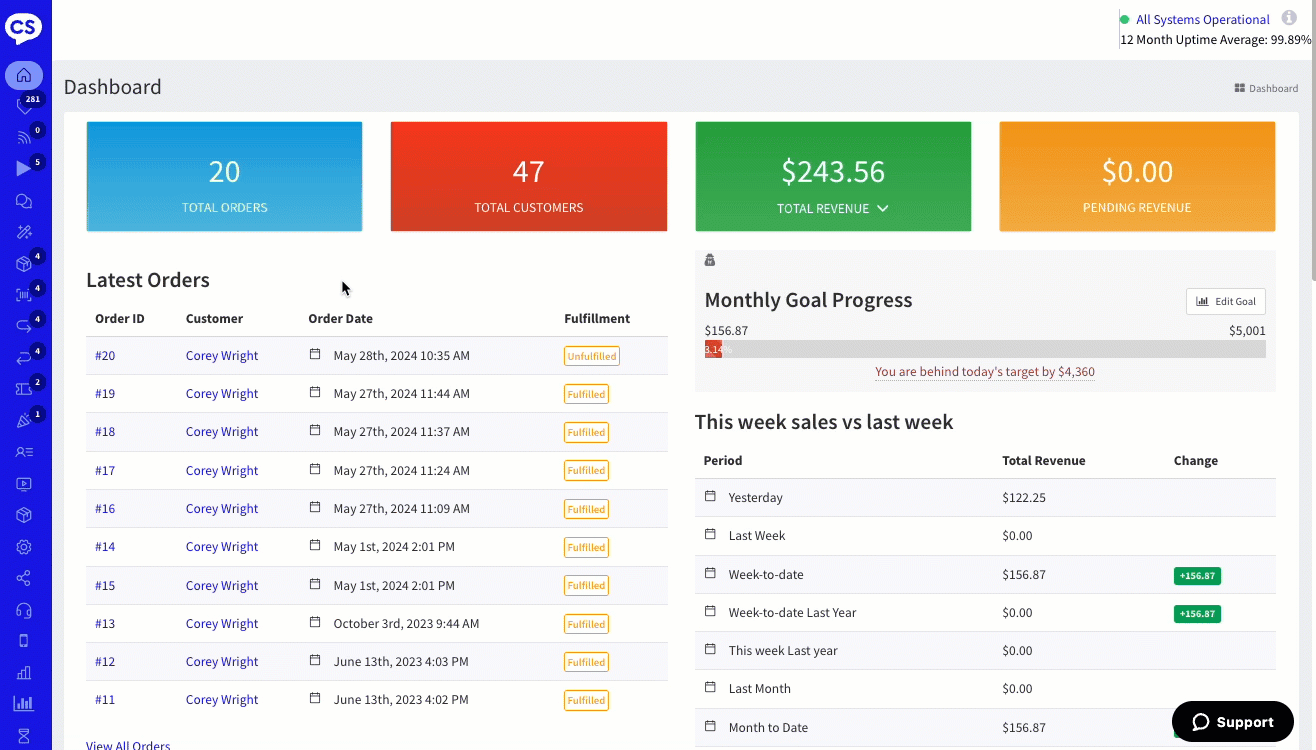Click the home icon in the sidebar
The width and height of the screenshot is (1316, 750).
(x=24, y=75)
